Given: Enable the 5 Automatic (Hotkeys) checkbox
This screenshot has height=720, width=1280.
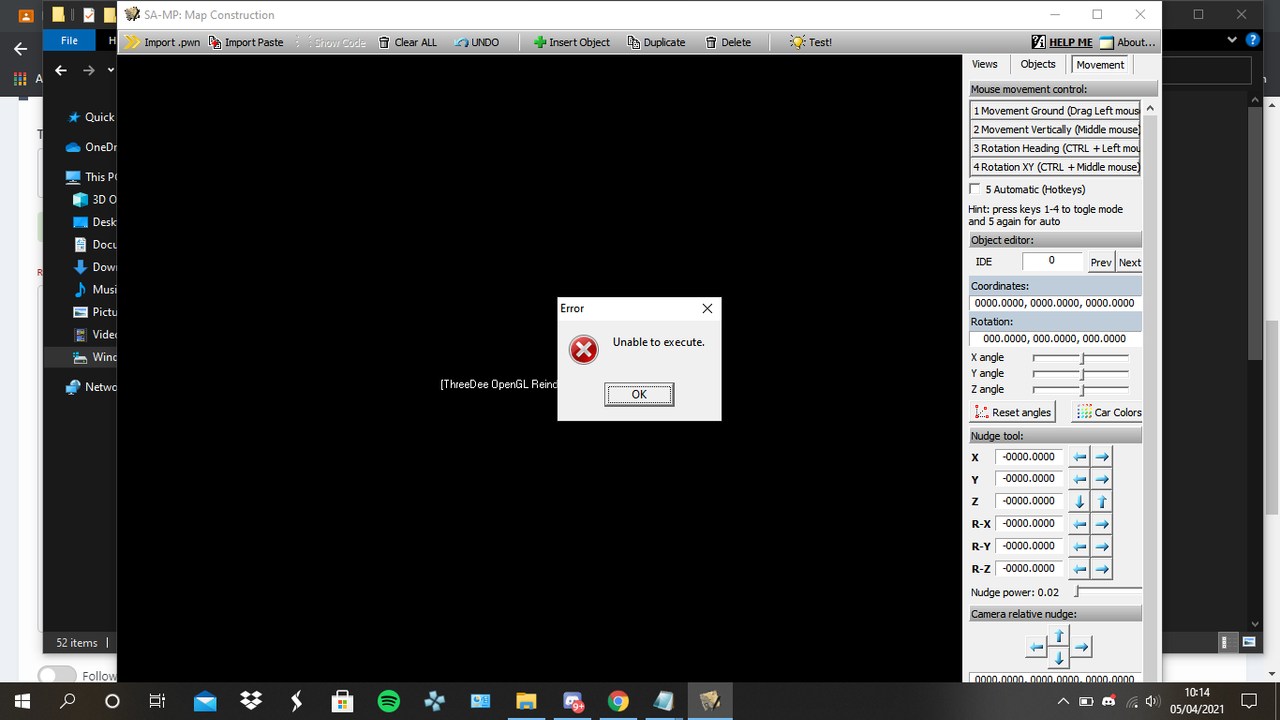Looking at the screenshot, I should [975, 189].
